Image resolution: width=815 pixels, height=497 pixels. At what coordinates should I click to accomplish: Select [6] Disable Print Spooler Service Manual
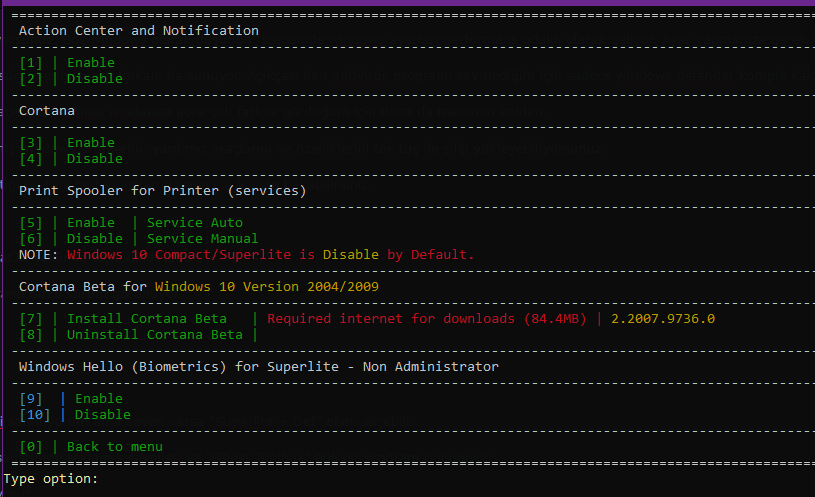point(139,239)
